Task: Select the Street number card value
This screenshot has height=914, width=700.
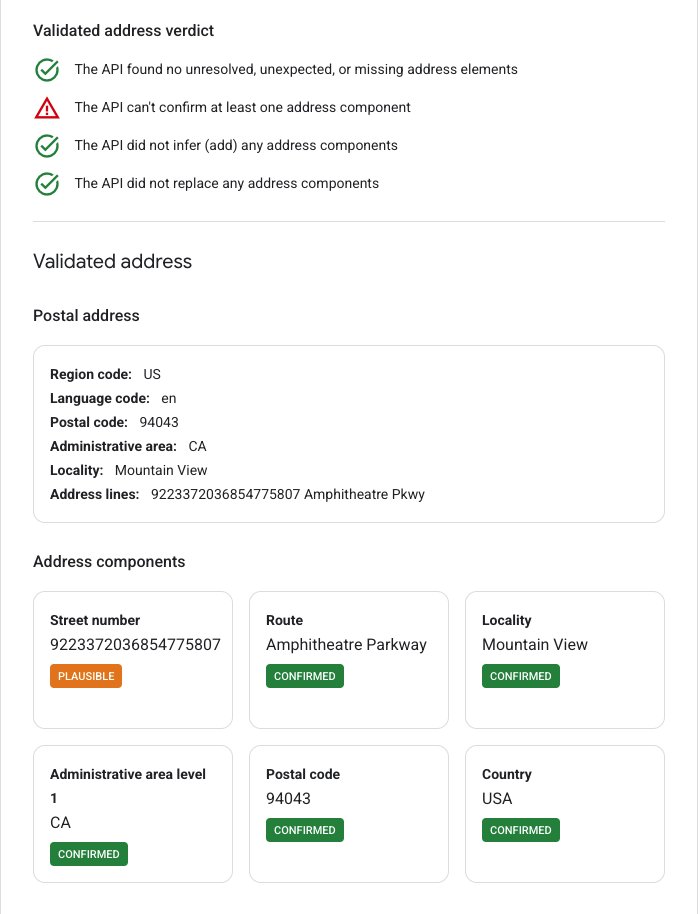Action: coord(135,645)
